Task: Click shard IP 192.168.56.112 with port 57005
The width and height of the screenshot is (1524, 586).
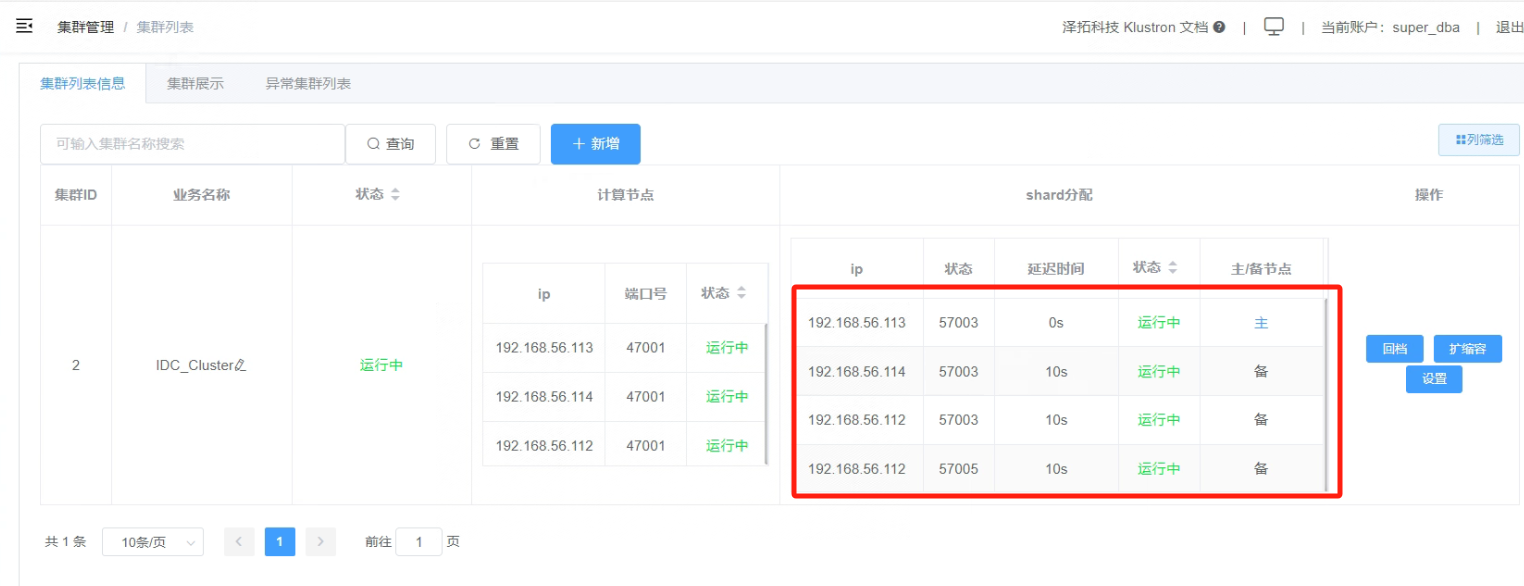Action: point(857,469)
